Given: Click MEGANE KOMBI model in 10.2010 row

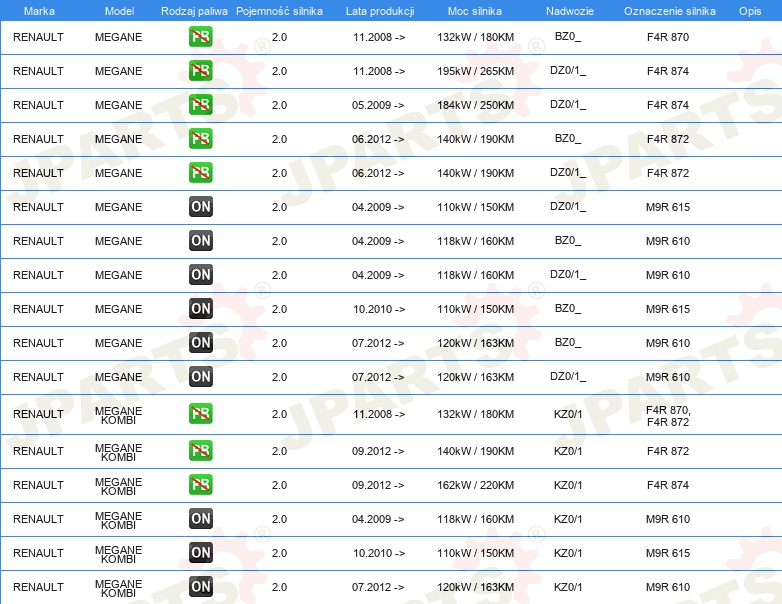Looking at the screenshot, I should point(118,554).
